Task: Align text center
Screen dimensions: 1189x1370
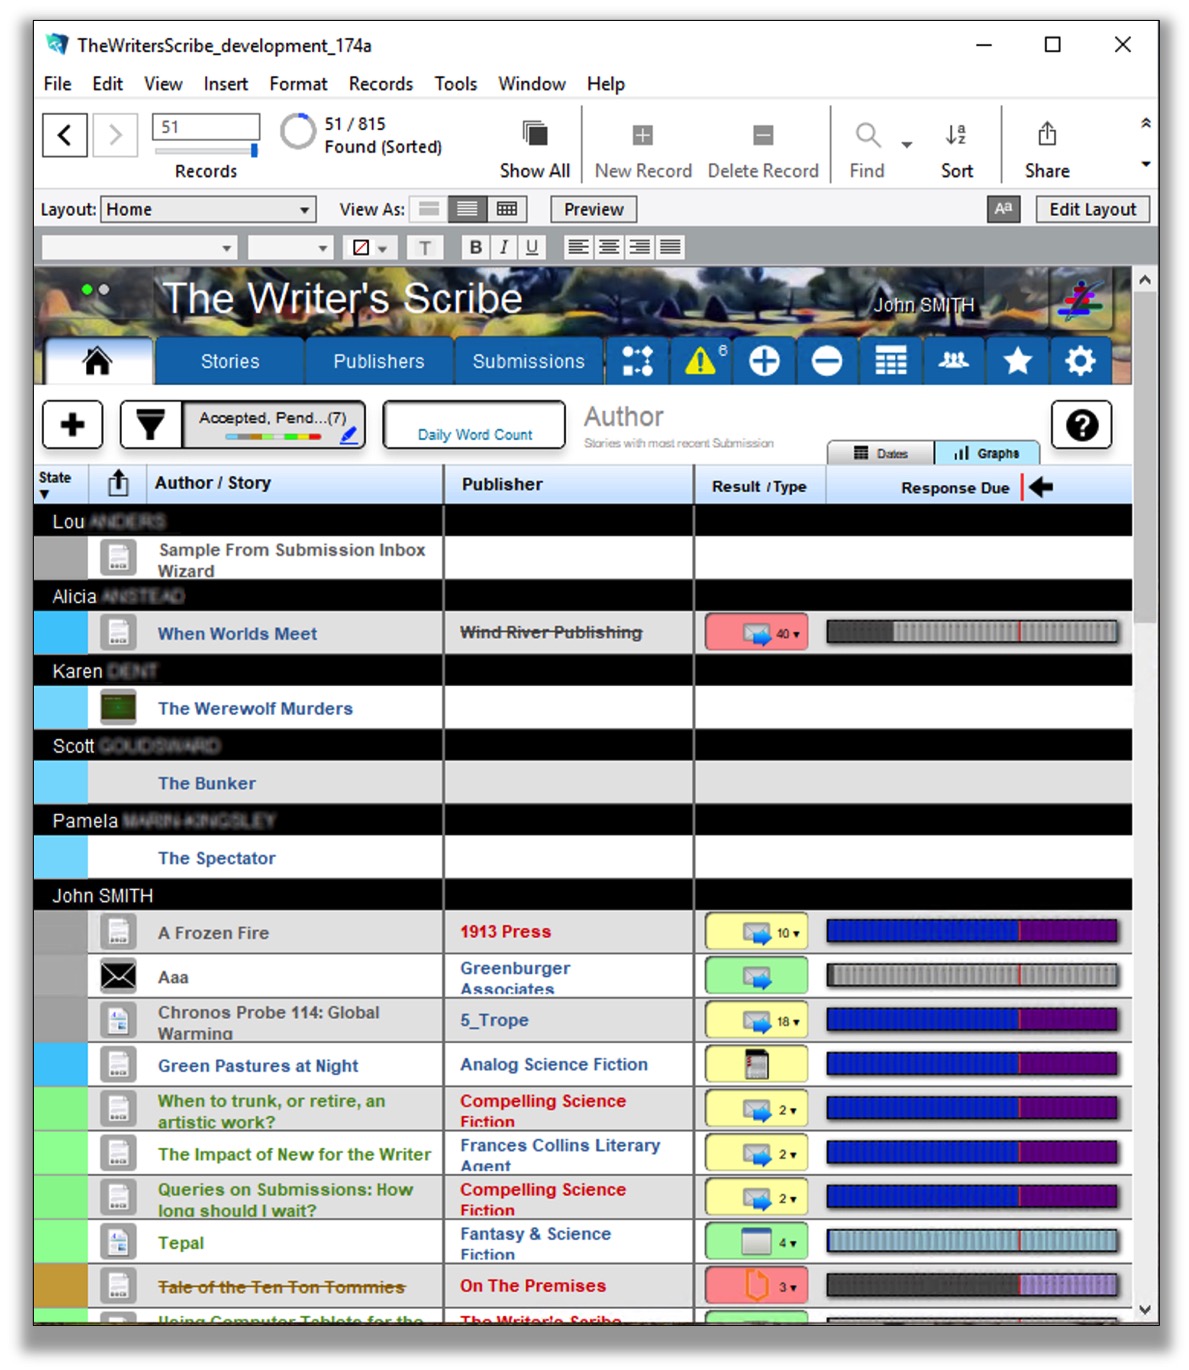Action: 609,247
